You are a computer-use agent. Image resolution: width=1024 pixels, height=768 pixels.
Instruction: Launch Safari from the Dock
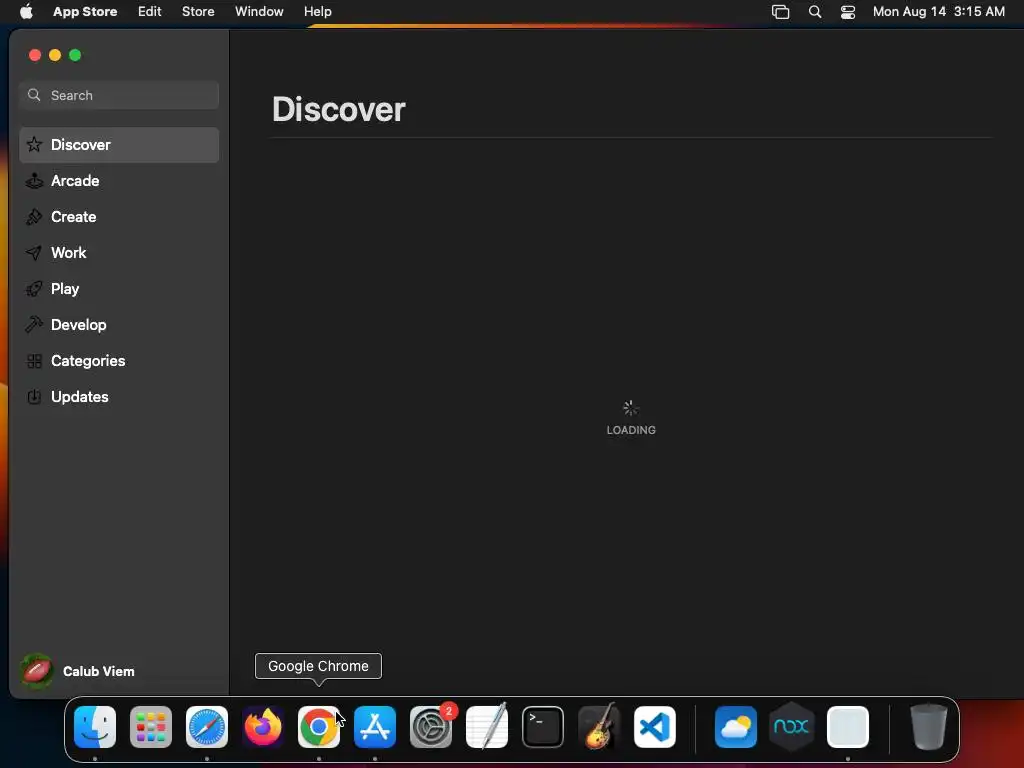point(207,727)
